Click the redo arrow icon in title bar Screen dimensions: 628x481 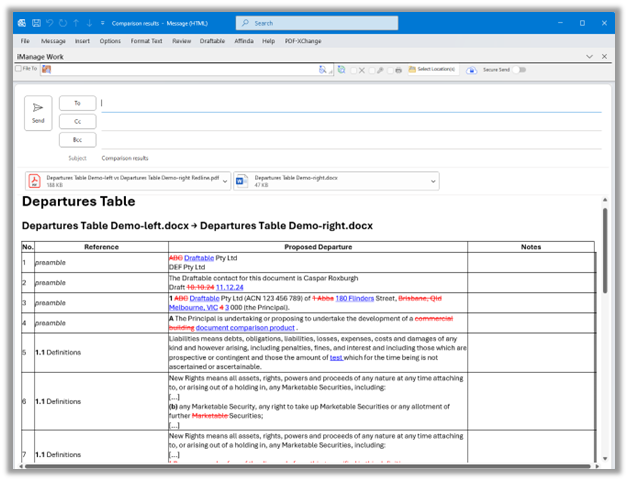click(x=63, y=23)
